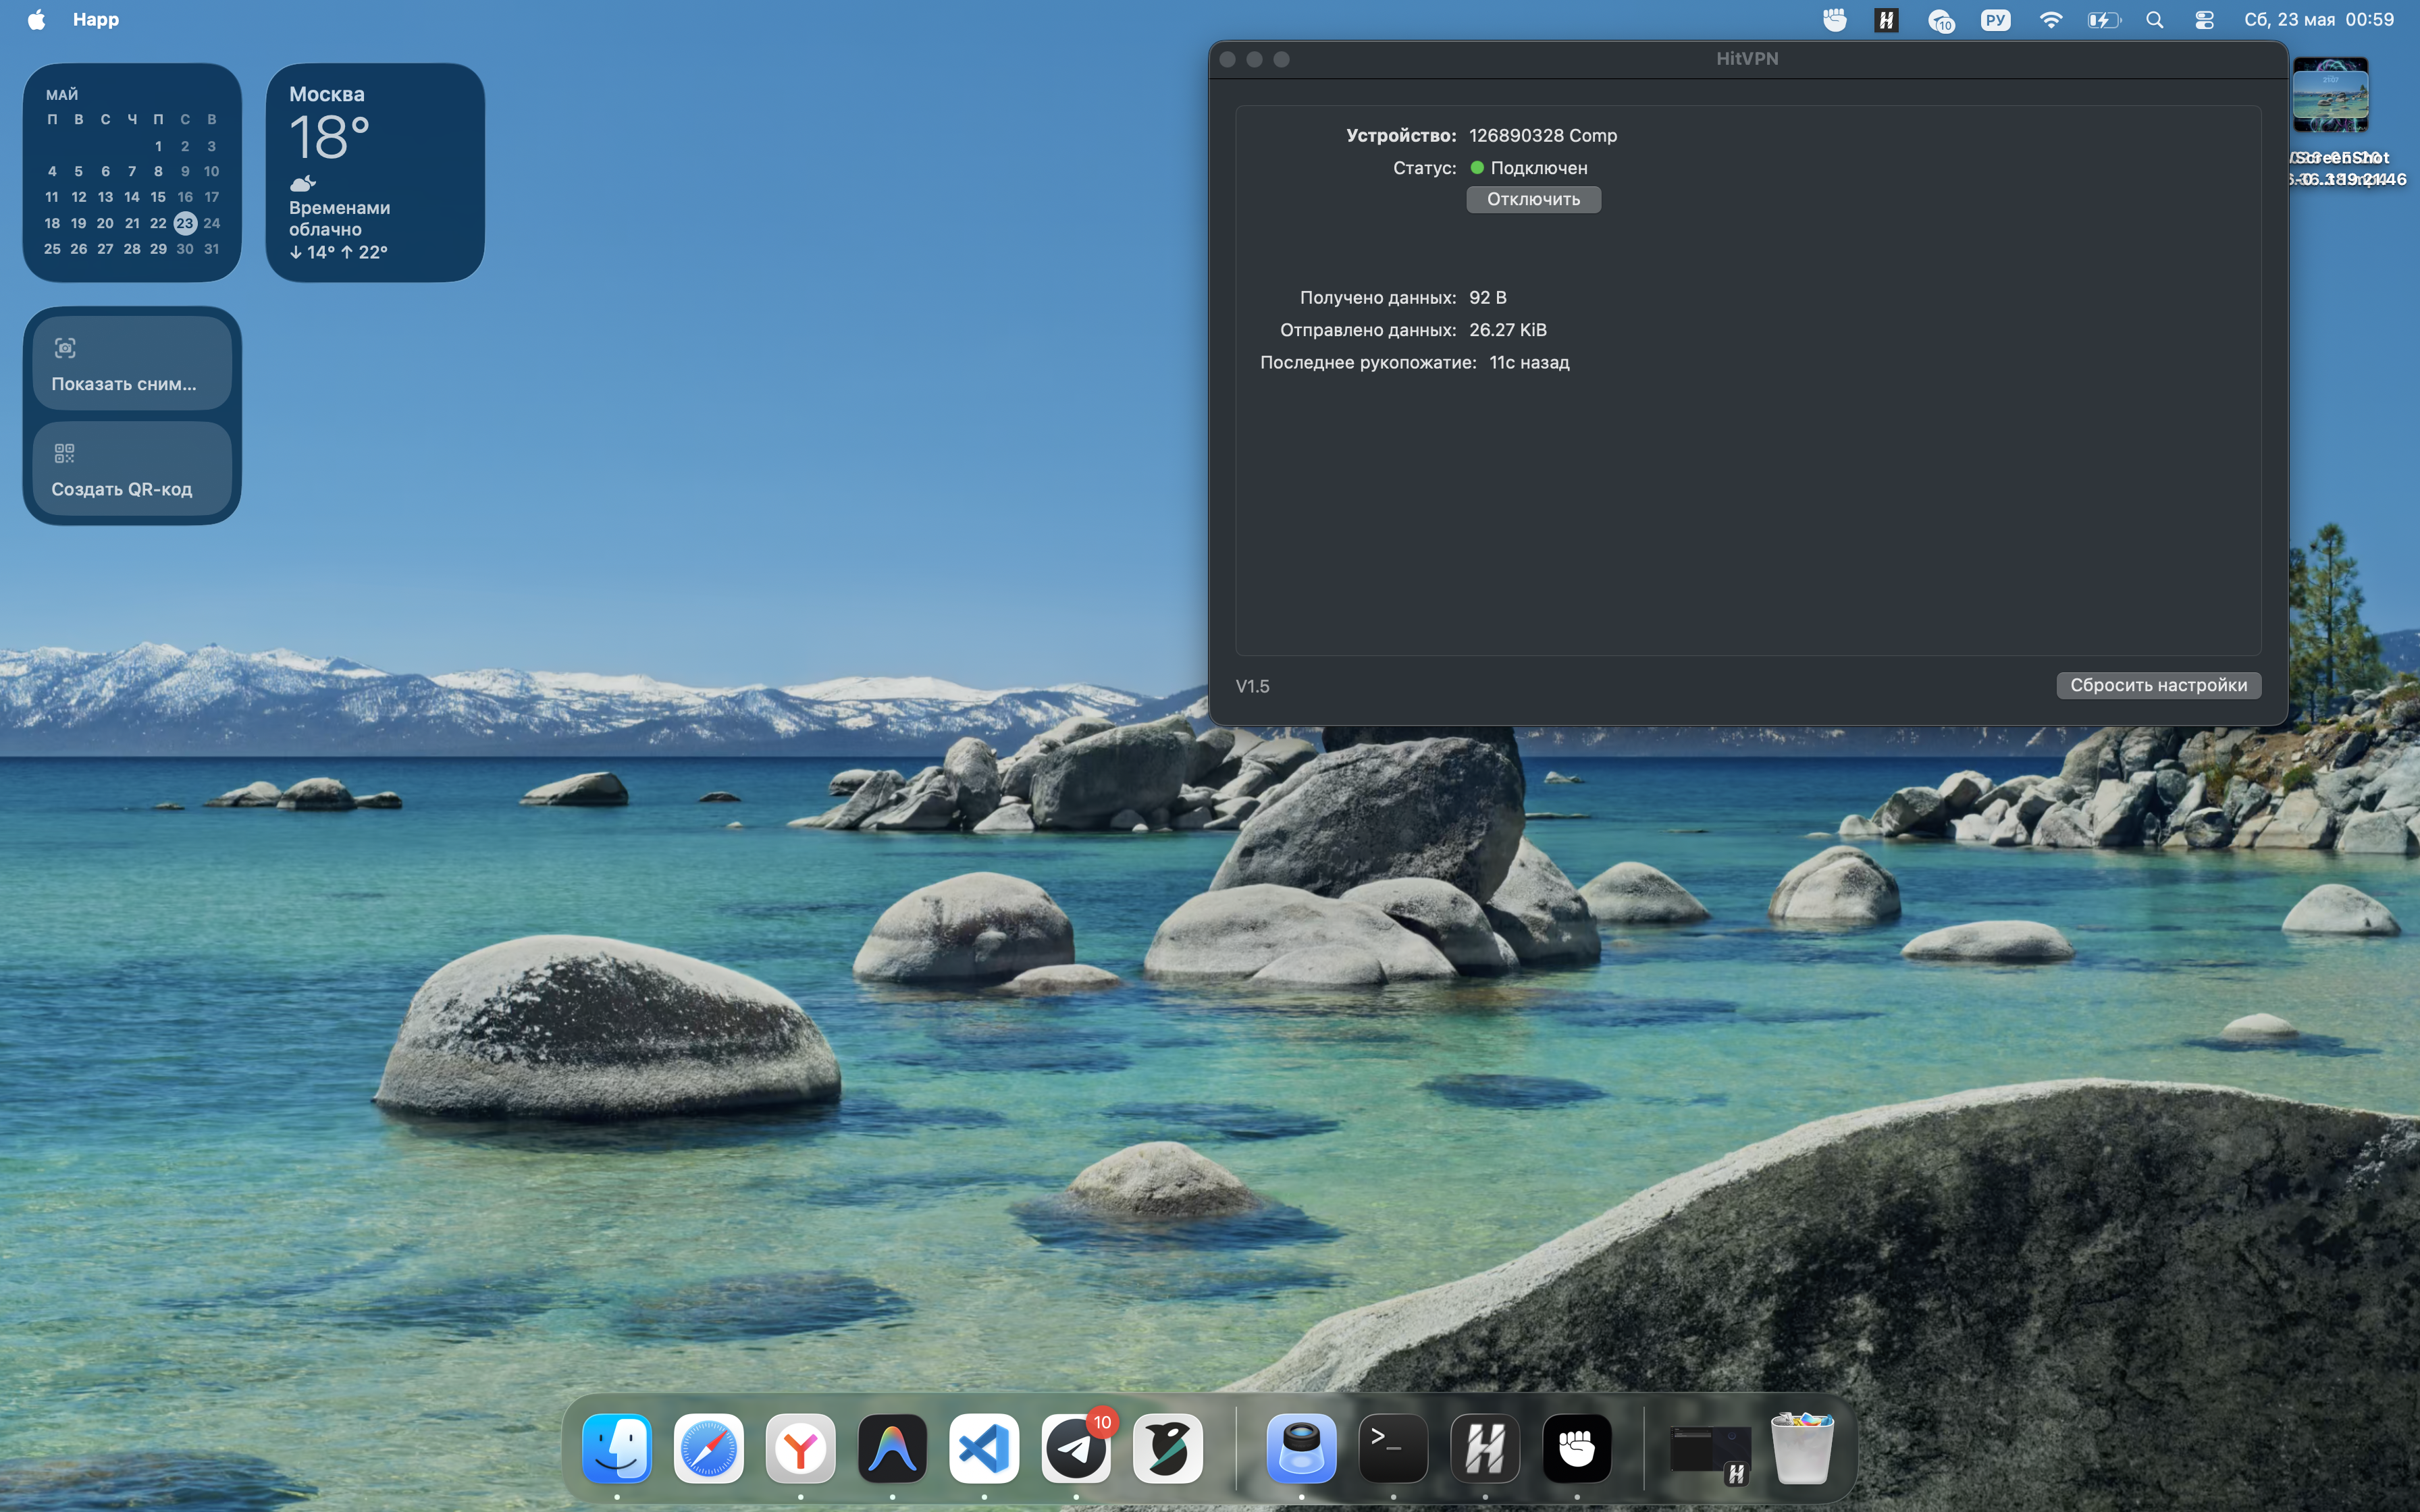
Task: Open the Apple menu
Action: (x=36, y=19)
